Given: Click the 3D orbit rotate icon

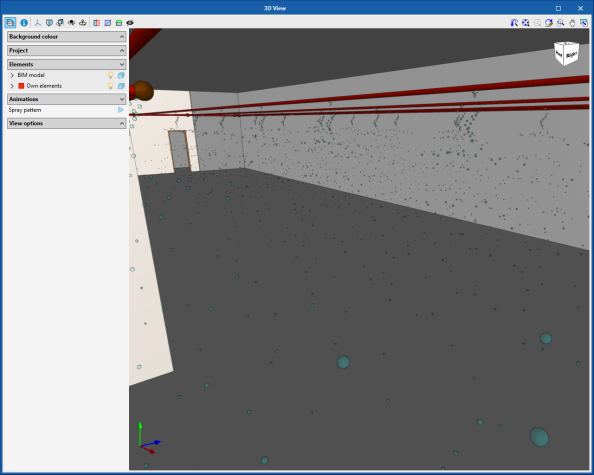Looking at the screenshot, I should (x=549, y=23).
